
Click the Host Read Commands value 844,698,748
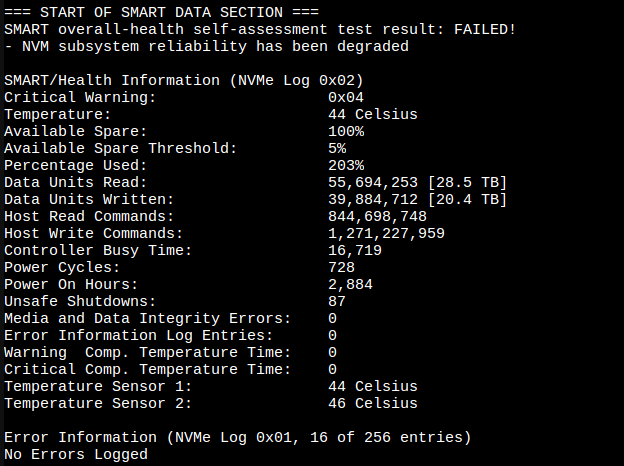pyautogui.click(x=377, y=216)
